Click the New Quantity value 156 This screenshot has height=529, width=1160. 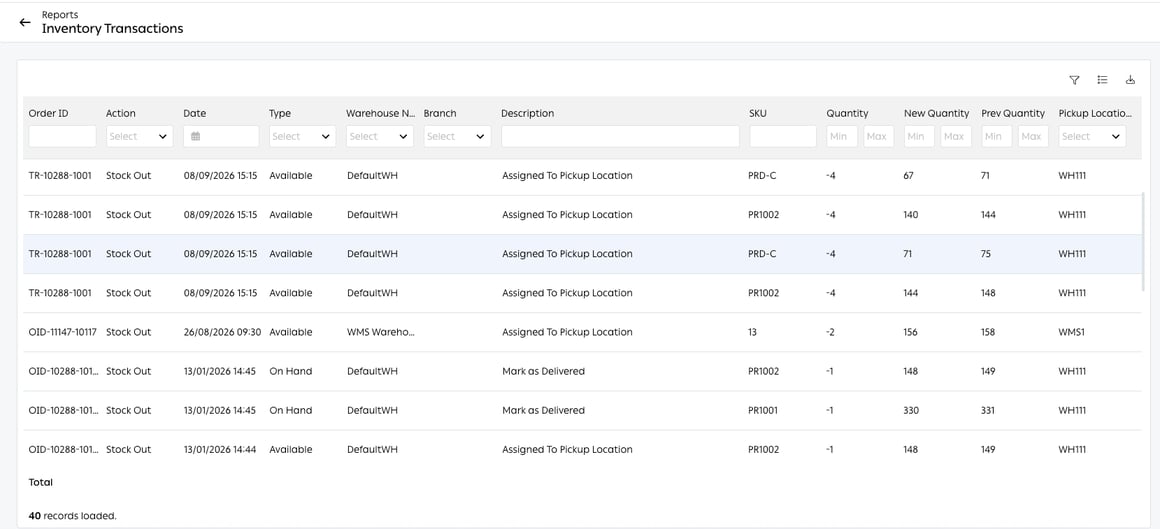911,332
